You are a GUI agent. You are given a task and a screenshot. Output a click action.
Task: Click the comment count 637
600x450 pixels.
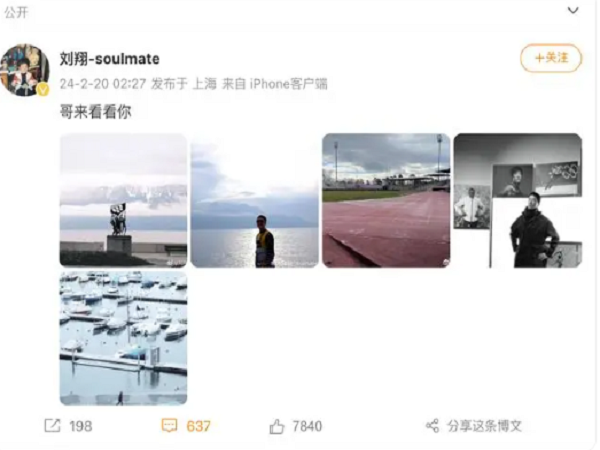coord(198,426)
